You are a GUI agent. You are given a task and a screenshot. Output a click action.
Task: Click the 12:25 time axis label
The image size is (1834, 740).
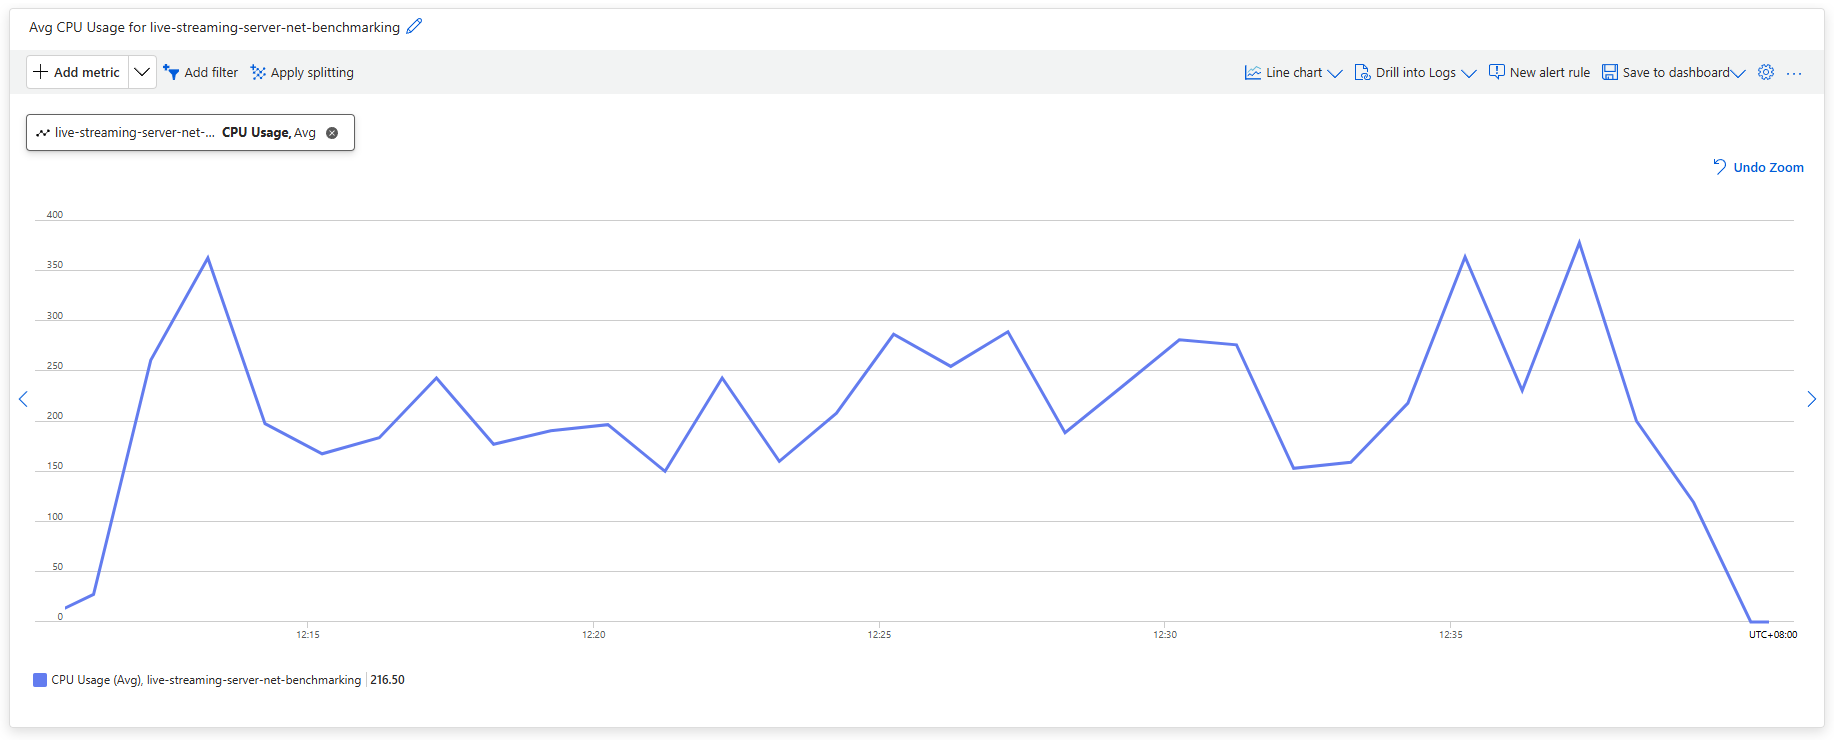879,635
